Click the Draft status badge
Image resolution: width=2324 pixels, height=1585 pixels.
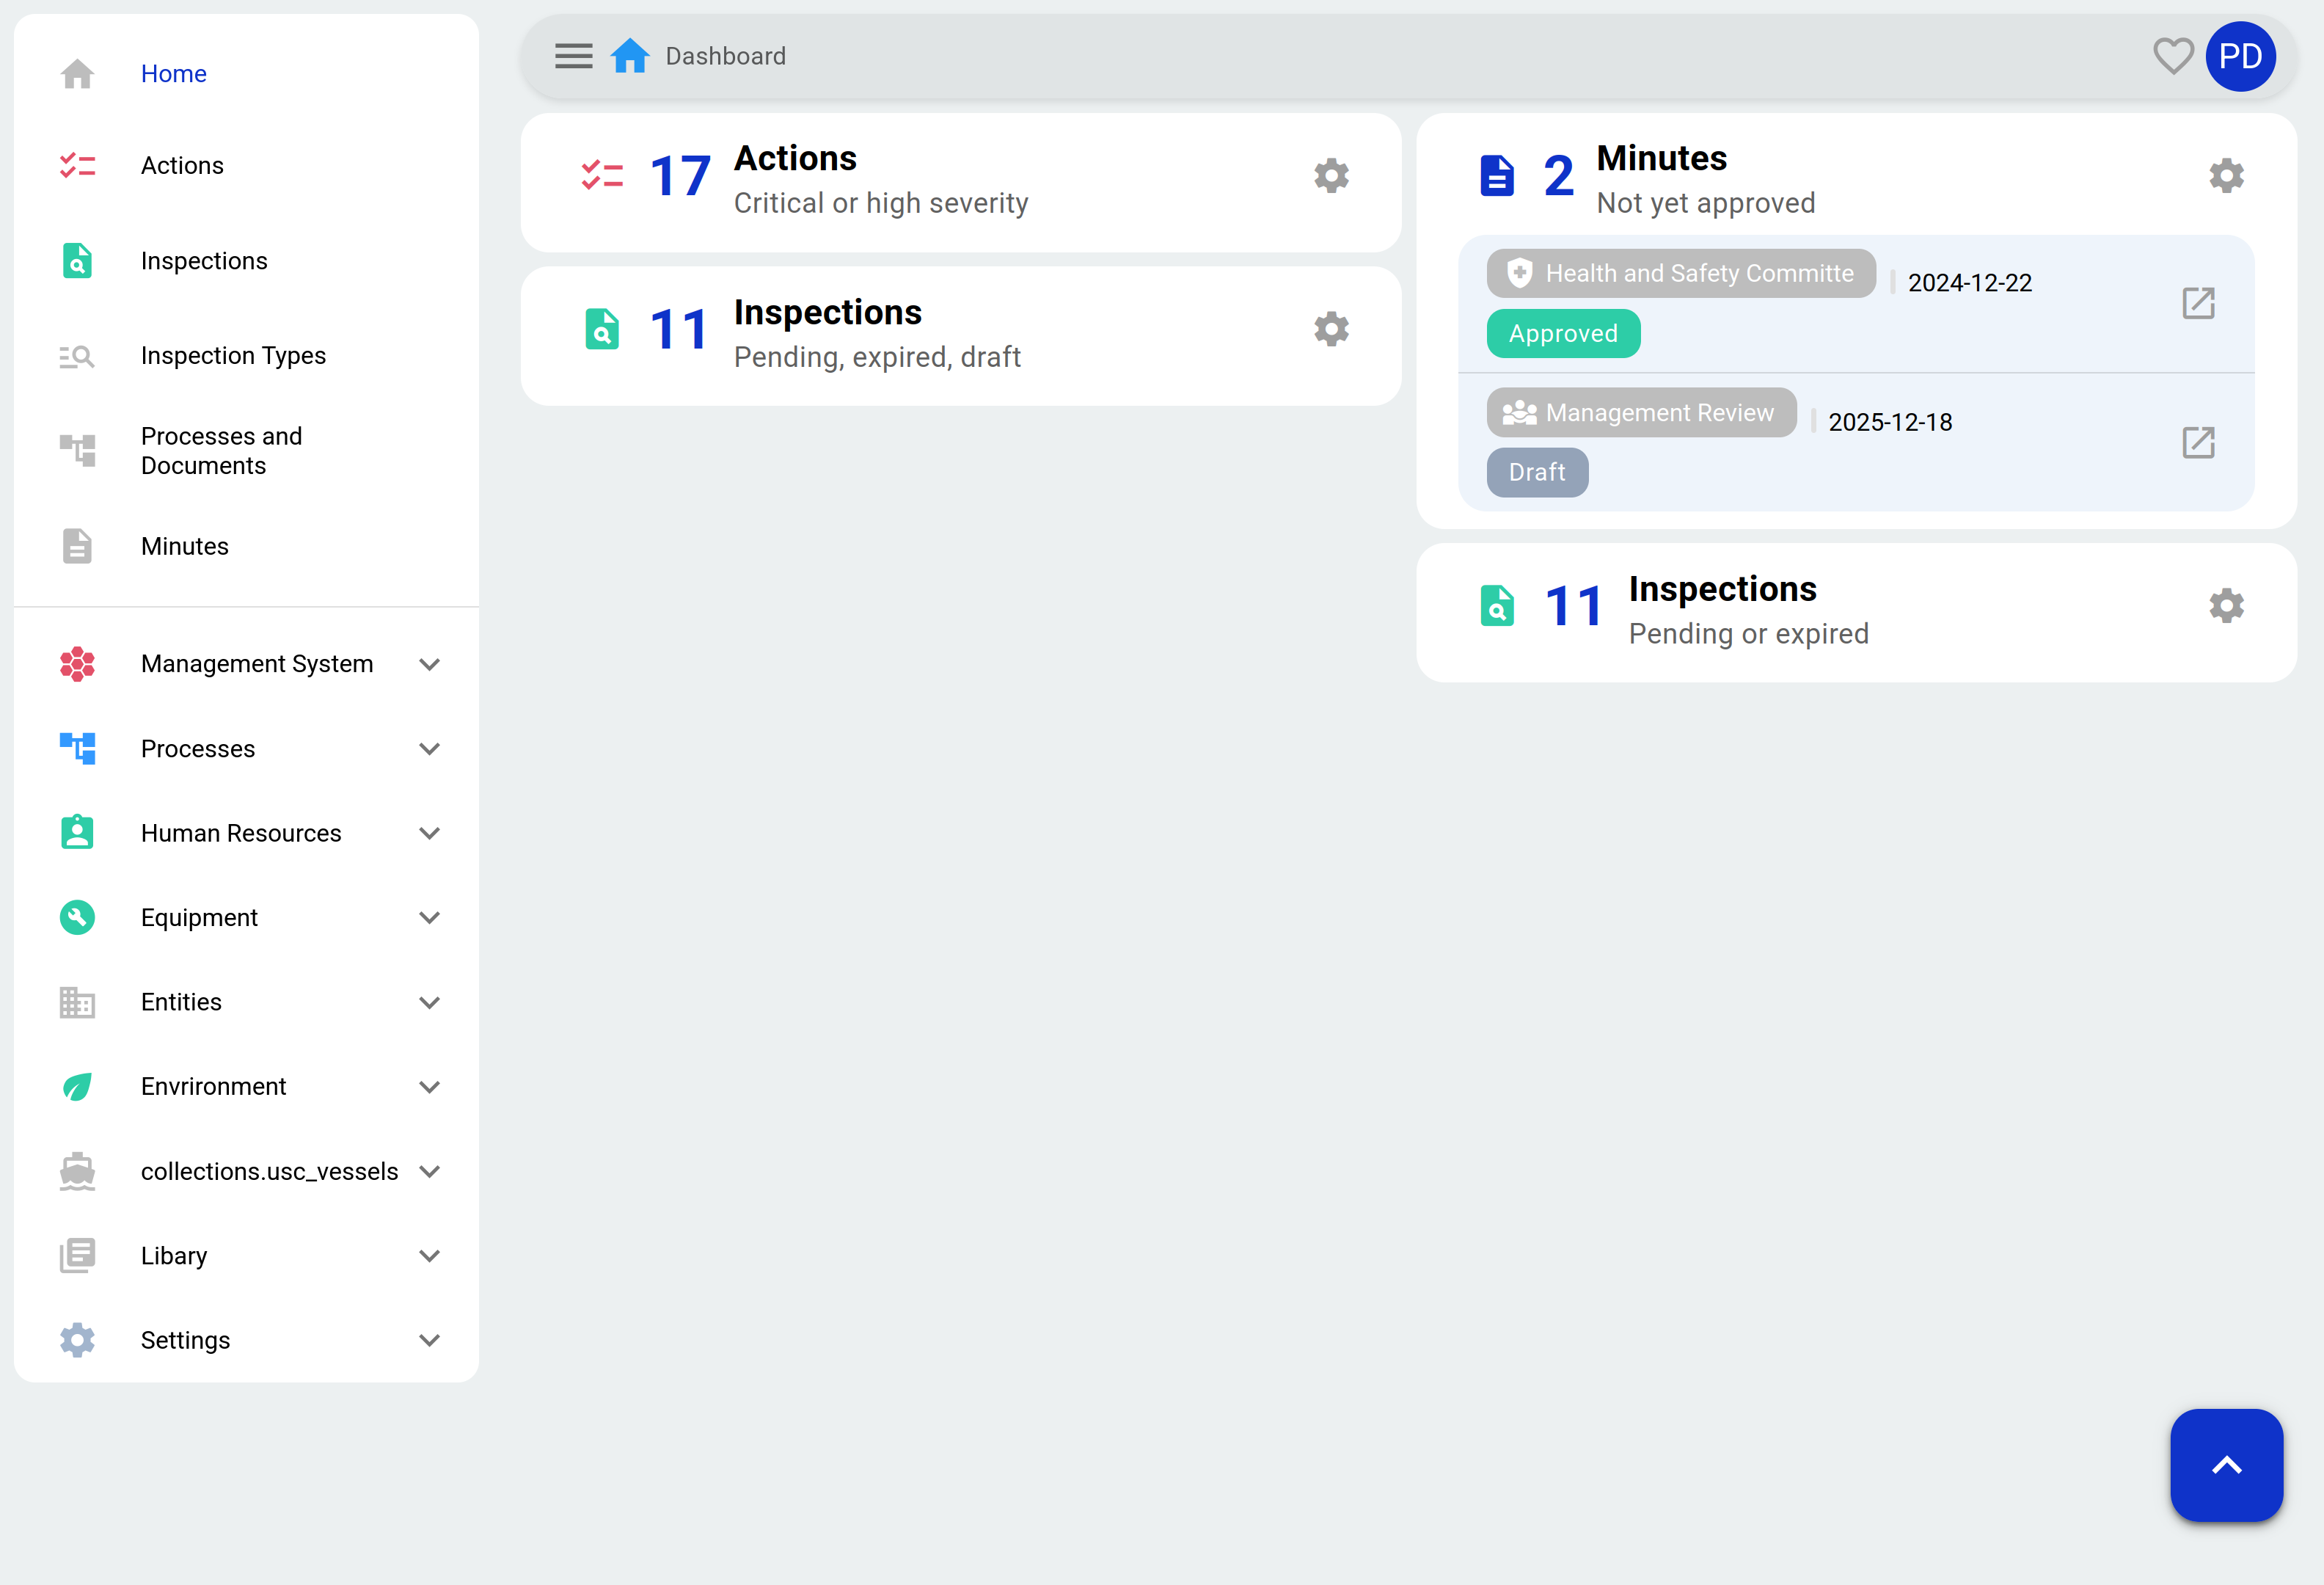coord(1537,472)
